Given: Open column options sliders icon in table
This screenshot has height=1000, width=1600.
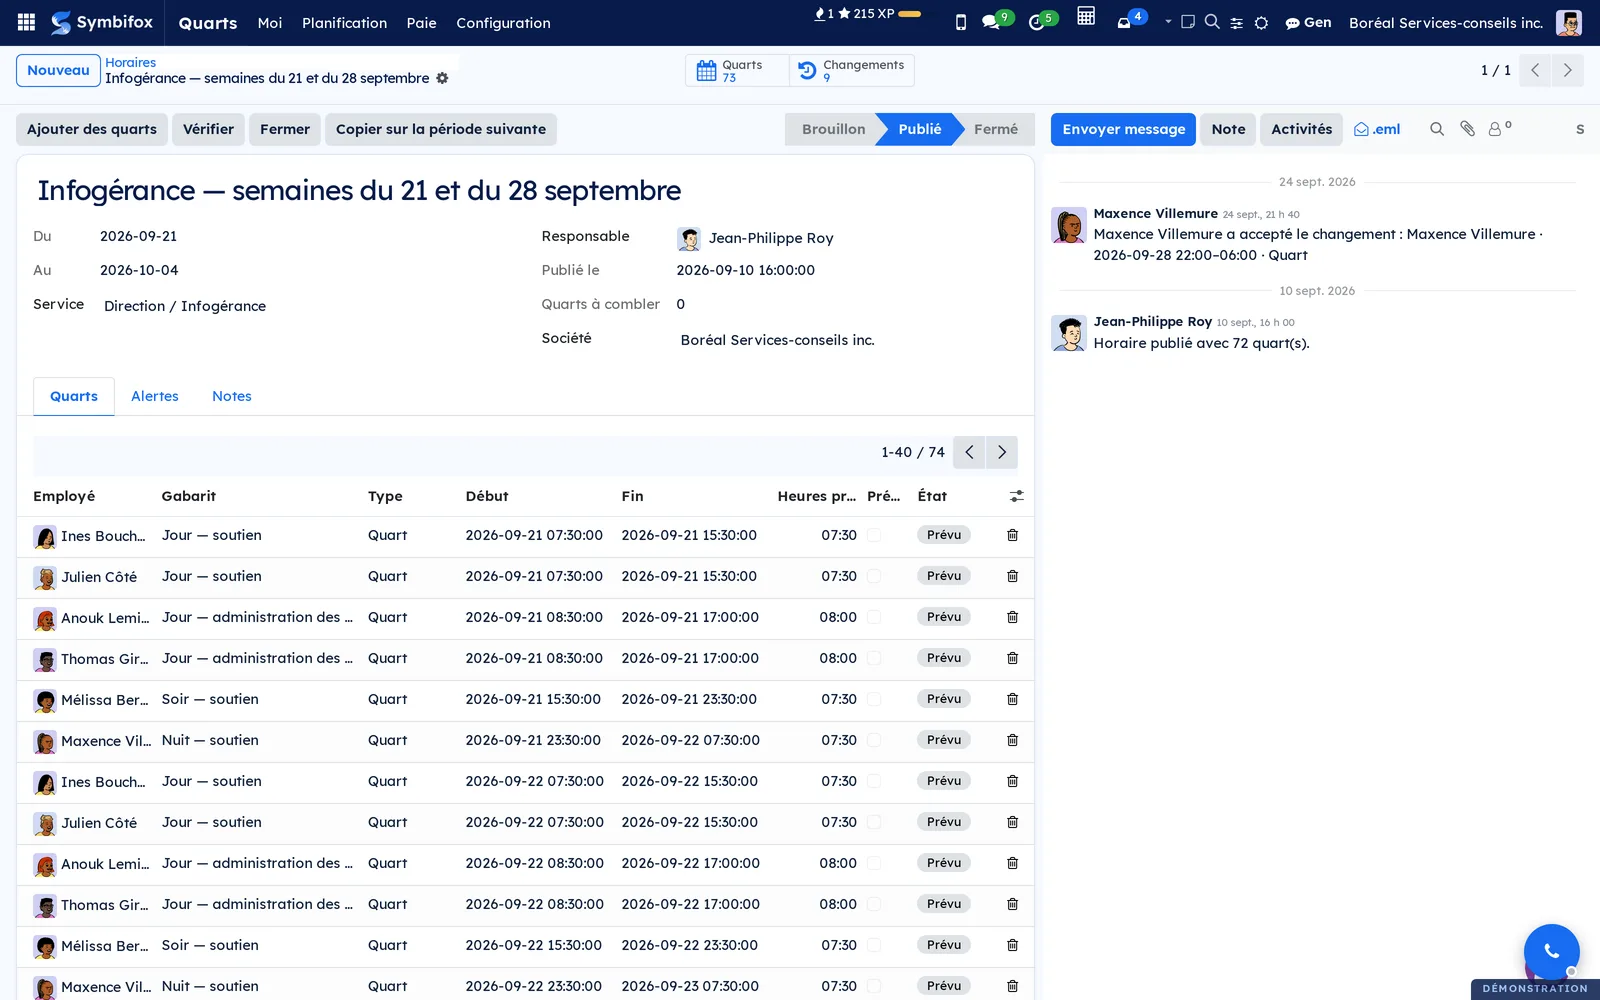Looking at the screenshot, I should 1016,496.
